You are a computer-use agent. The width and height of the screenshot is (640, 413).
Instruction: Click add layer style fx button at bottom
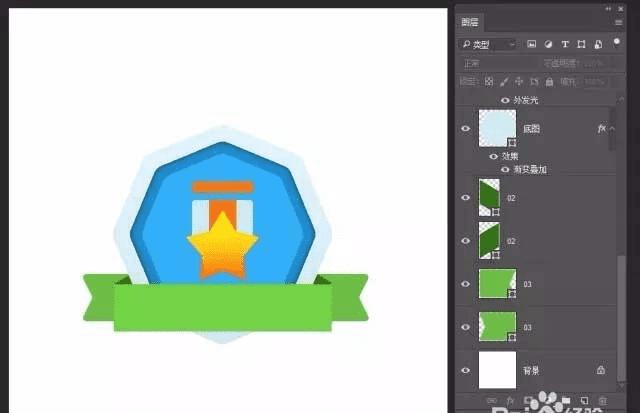(x=510, y=401)
